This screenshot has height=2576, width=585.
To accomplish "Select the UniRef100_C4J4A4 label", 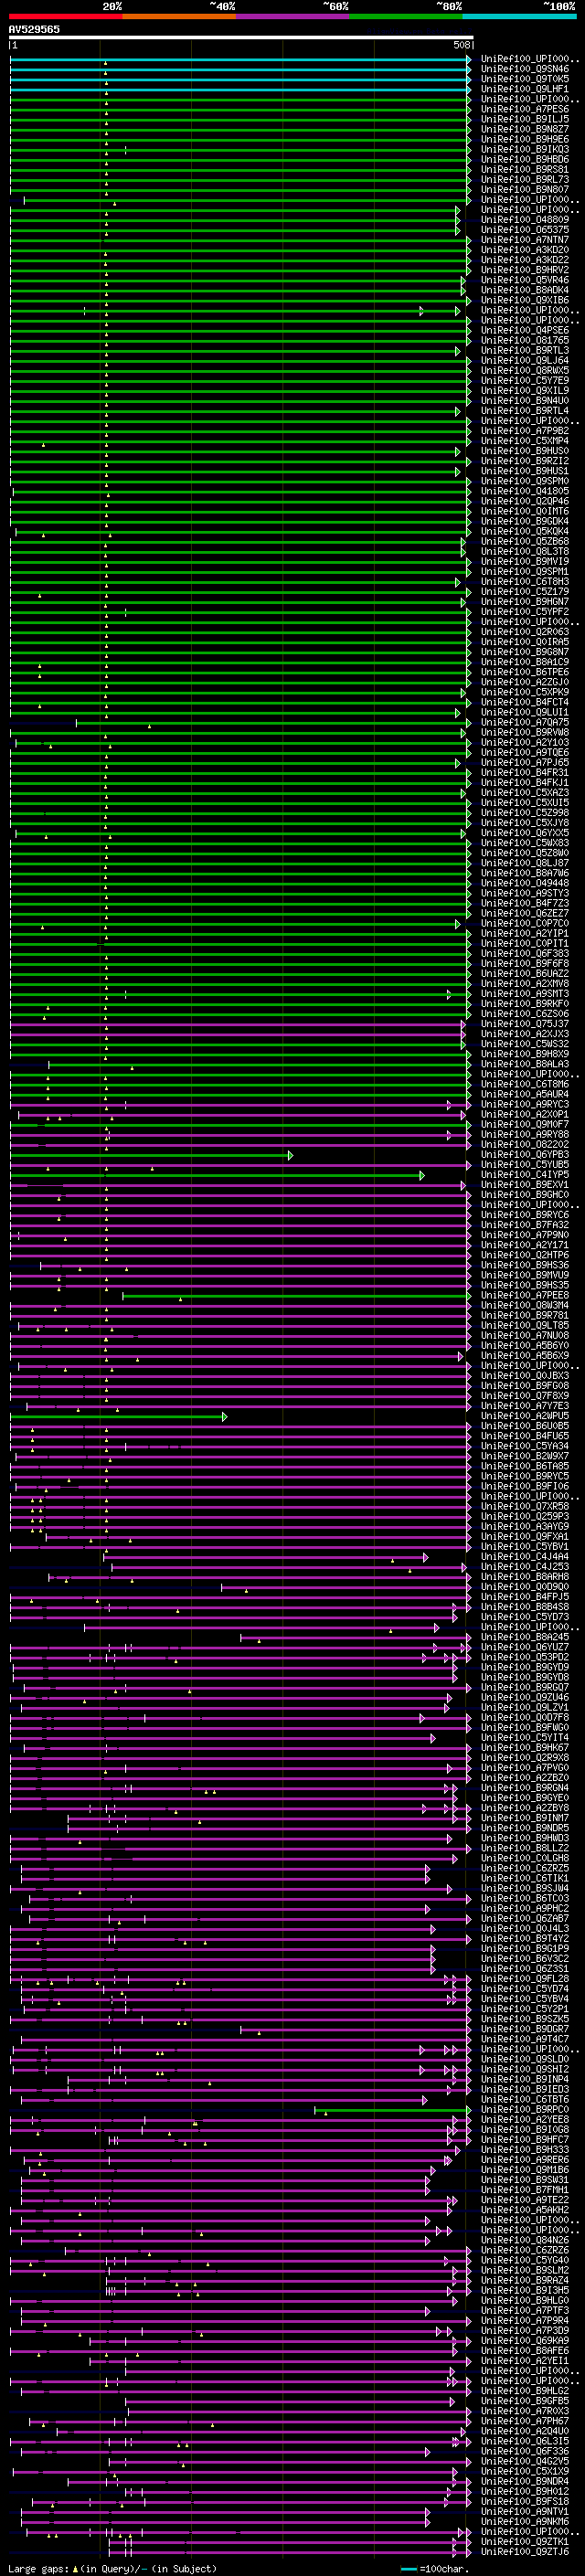I will [525, 1557].
